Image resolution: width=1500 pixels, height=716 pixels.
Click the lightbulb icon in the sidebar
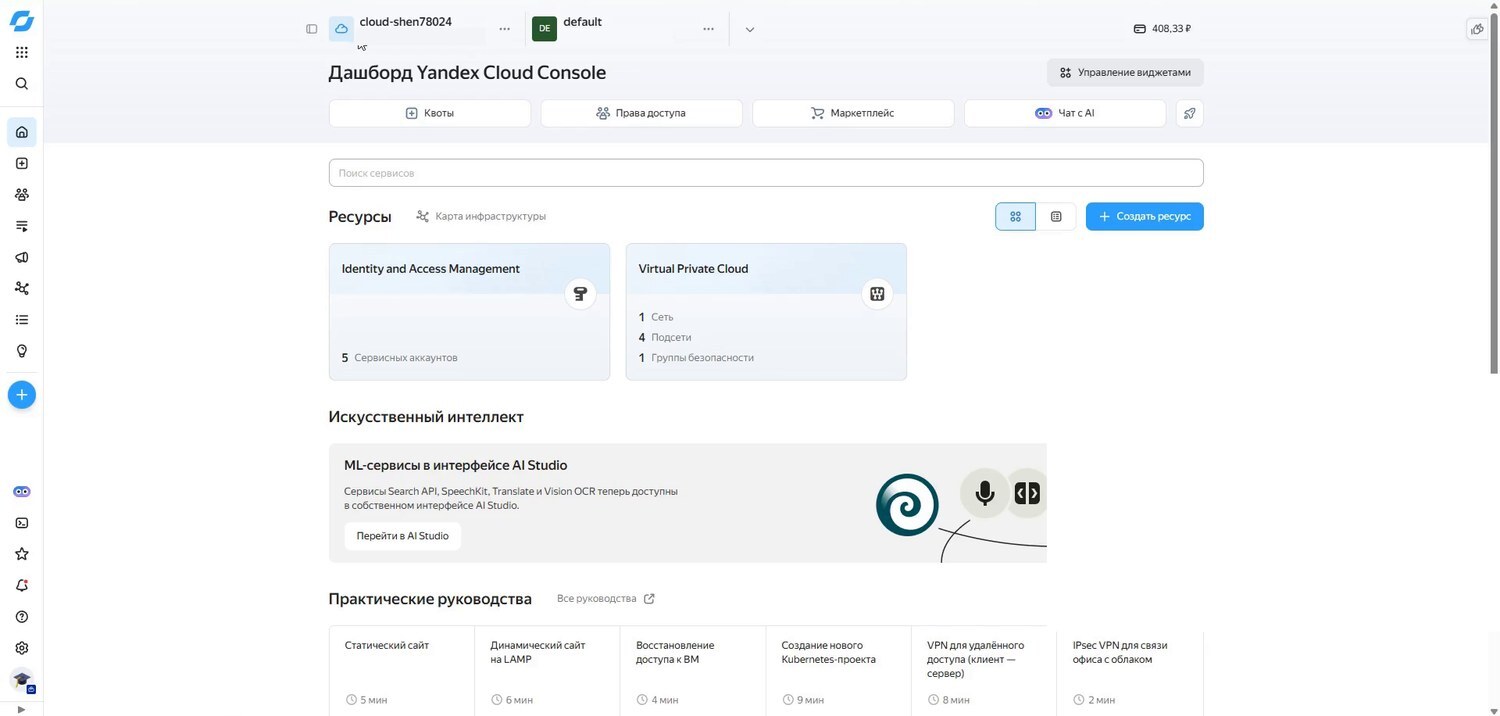click(22, 351)
